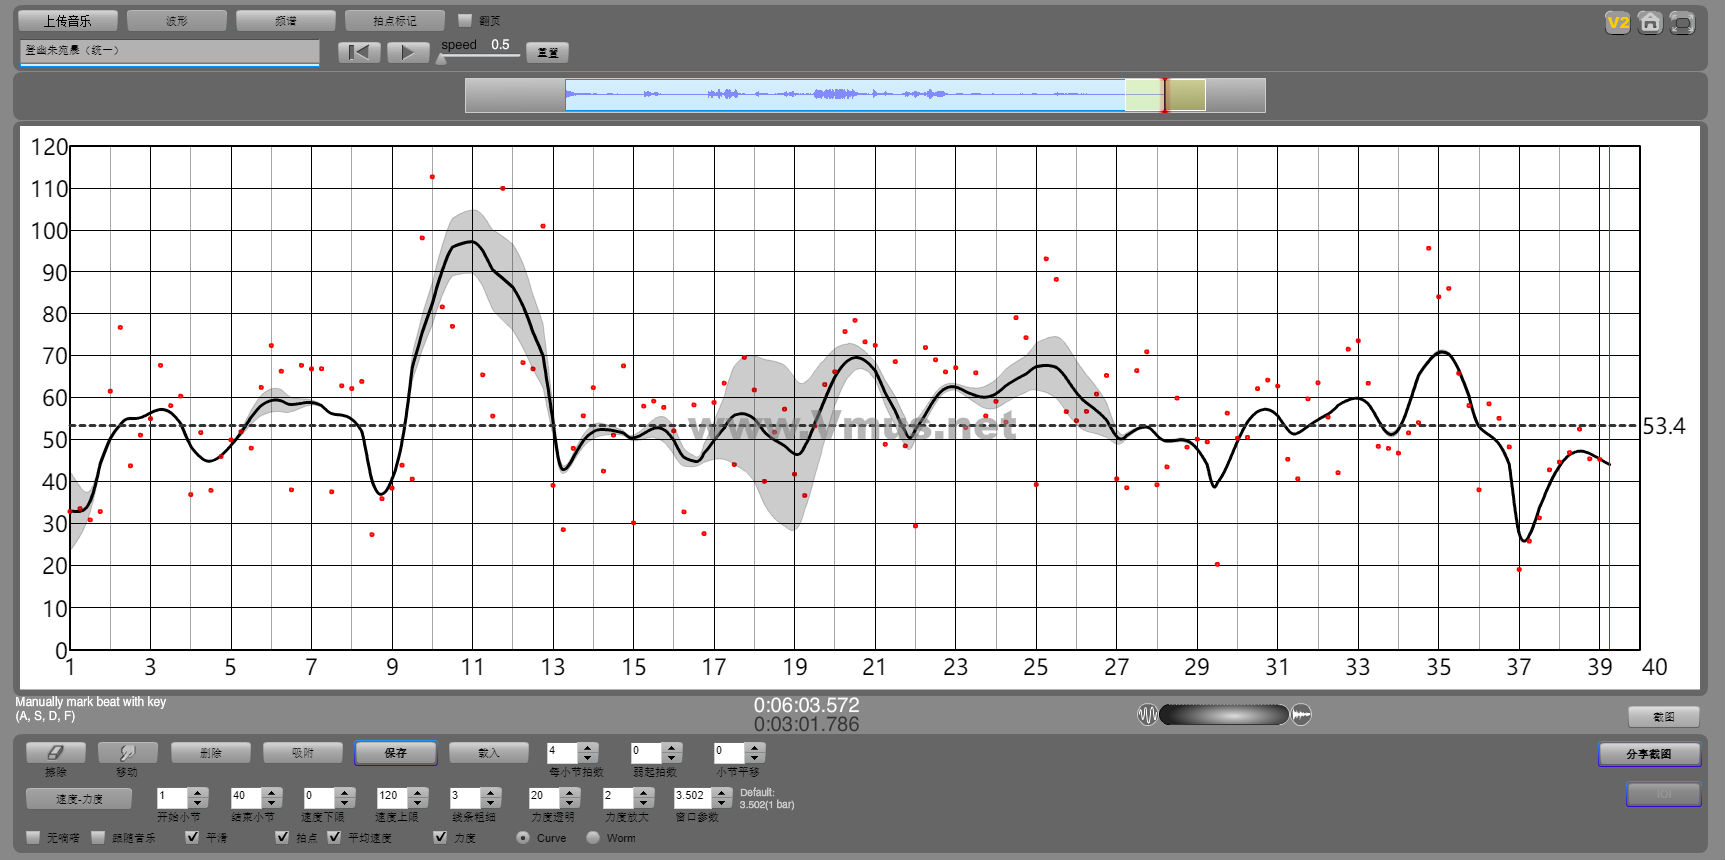Enable the 无嘀嗒 checkbox
The height and width of the screenshot is (860, 1725).
pos(34,837)
